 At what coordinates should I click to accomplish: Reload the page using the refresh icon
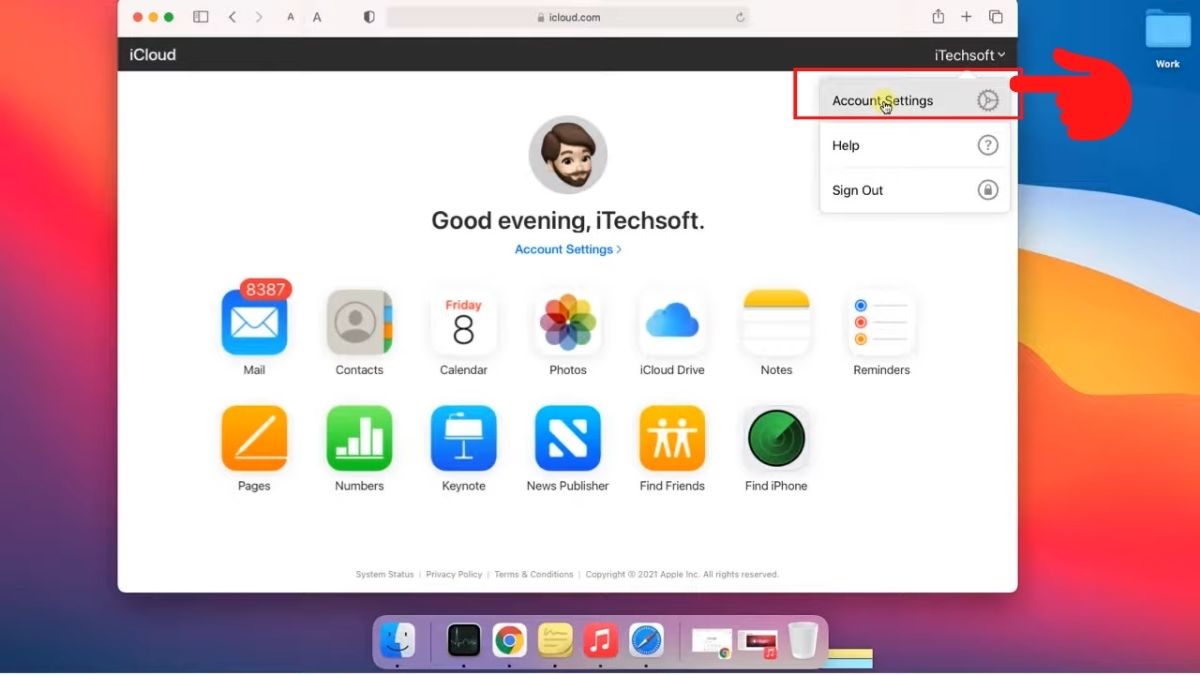click(740, 17)
